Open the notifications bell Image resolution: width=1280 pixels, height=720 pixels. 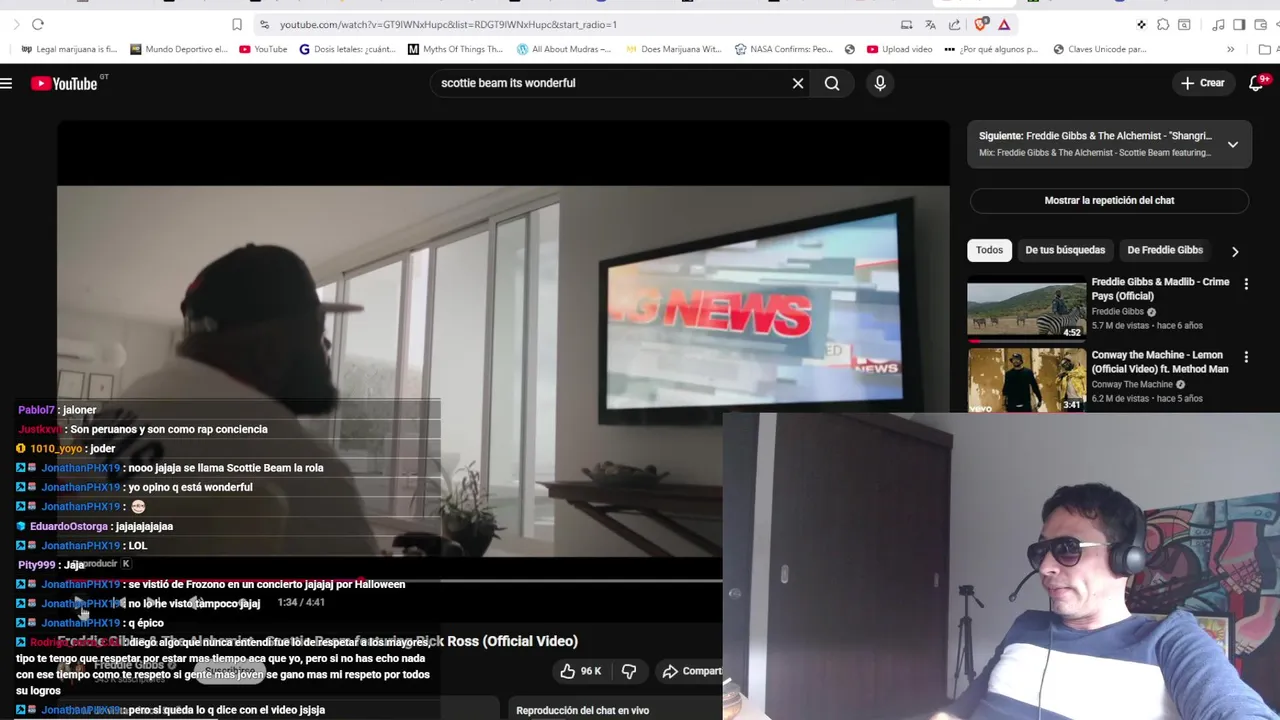[x=1257, y=84]
